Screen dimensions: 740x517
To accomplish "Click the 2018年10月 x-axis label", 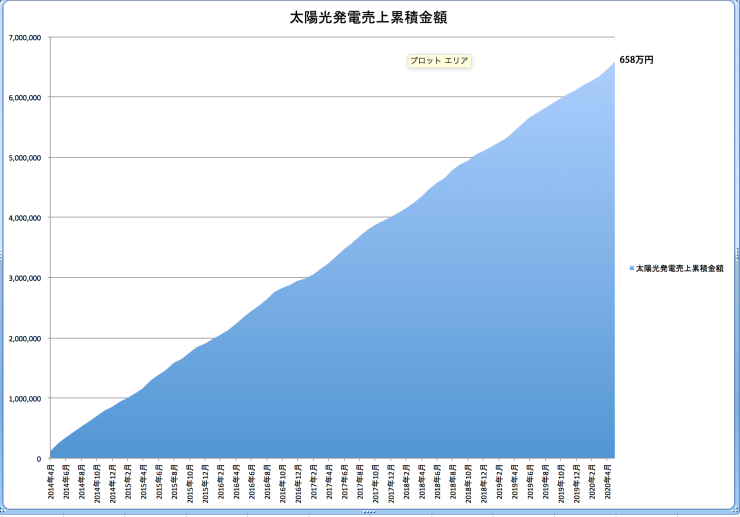I will [469, 483].
